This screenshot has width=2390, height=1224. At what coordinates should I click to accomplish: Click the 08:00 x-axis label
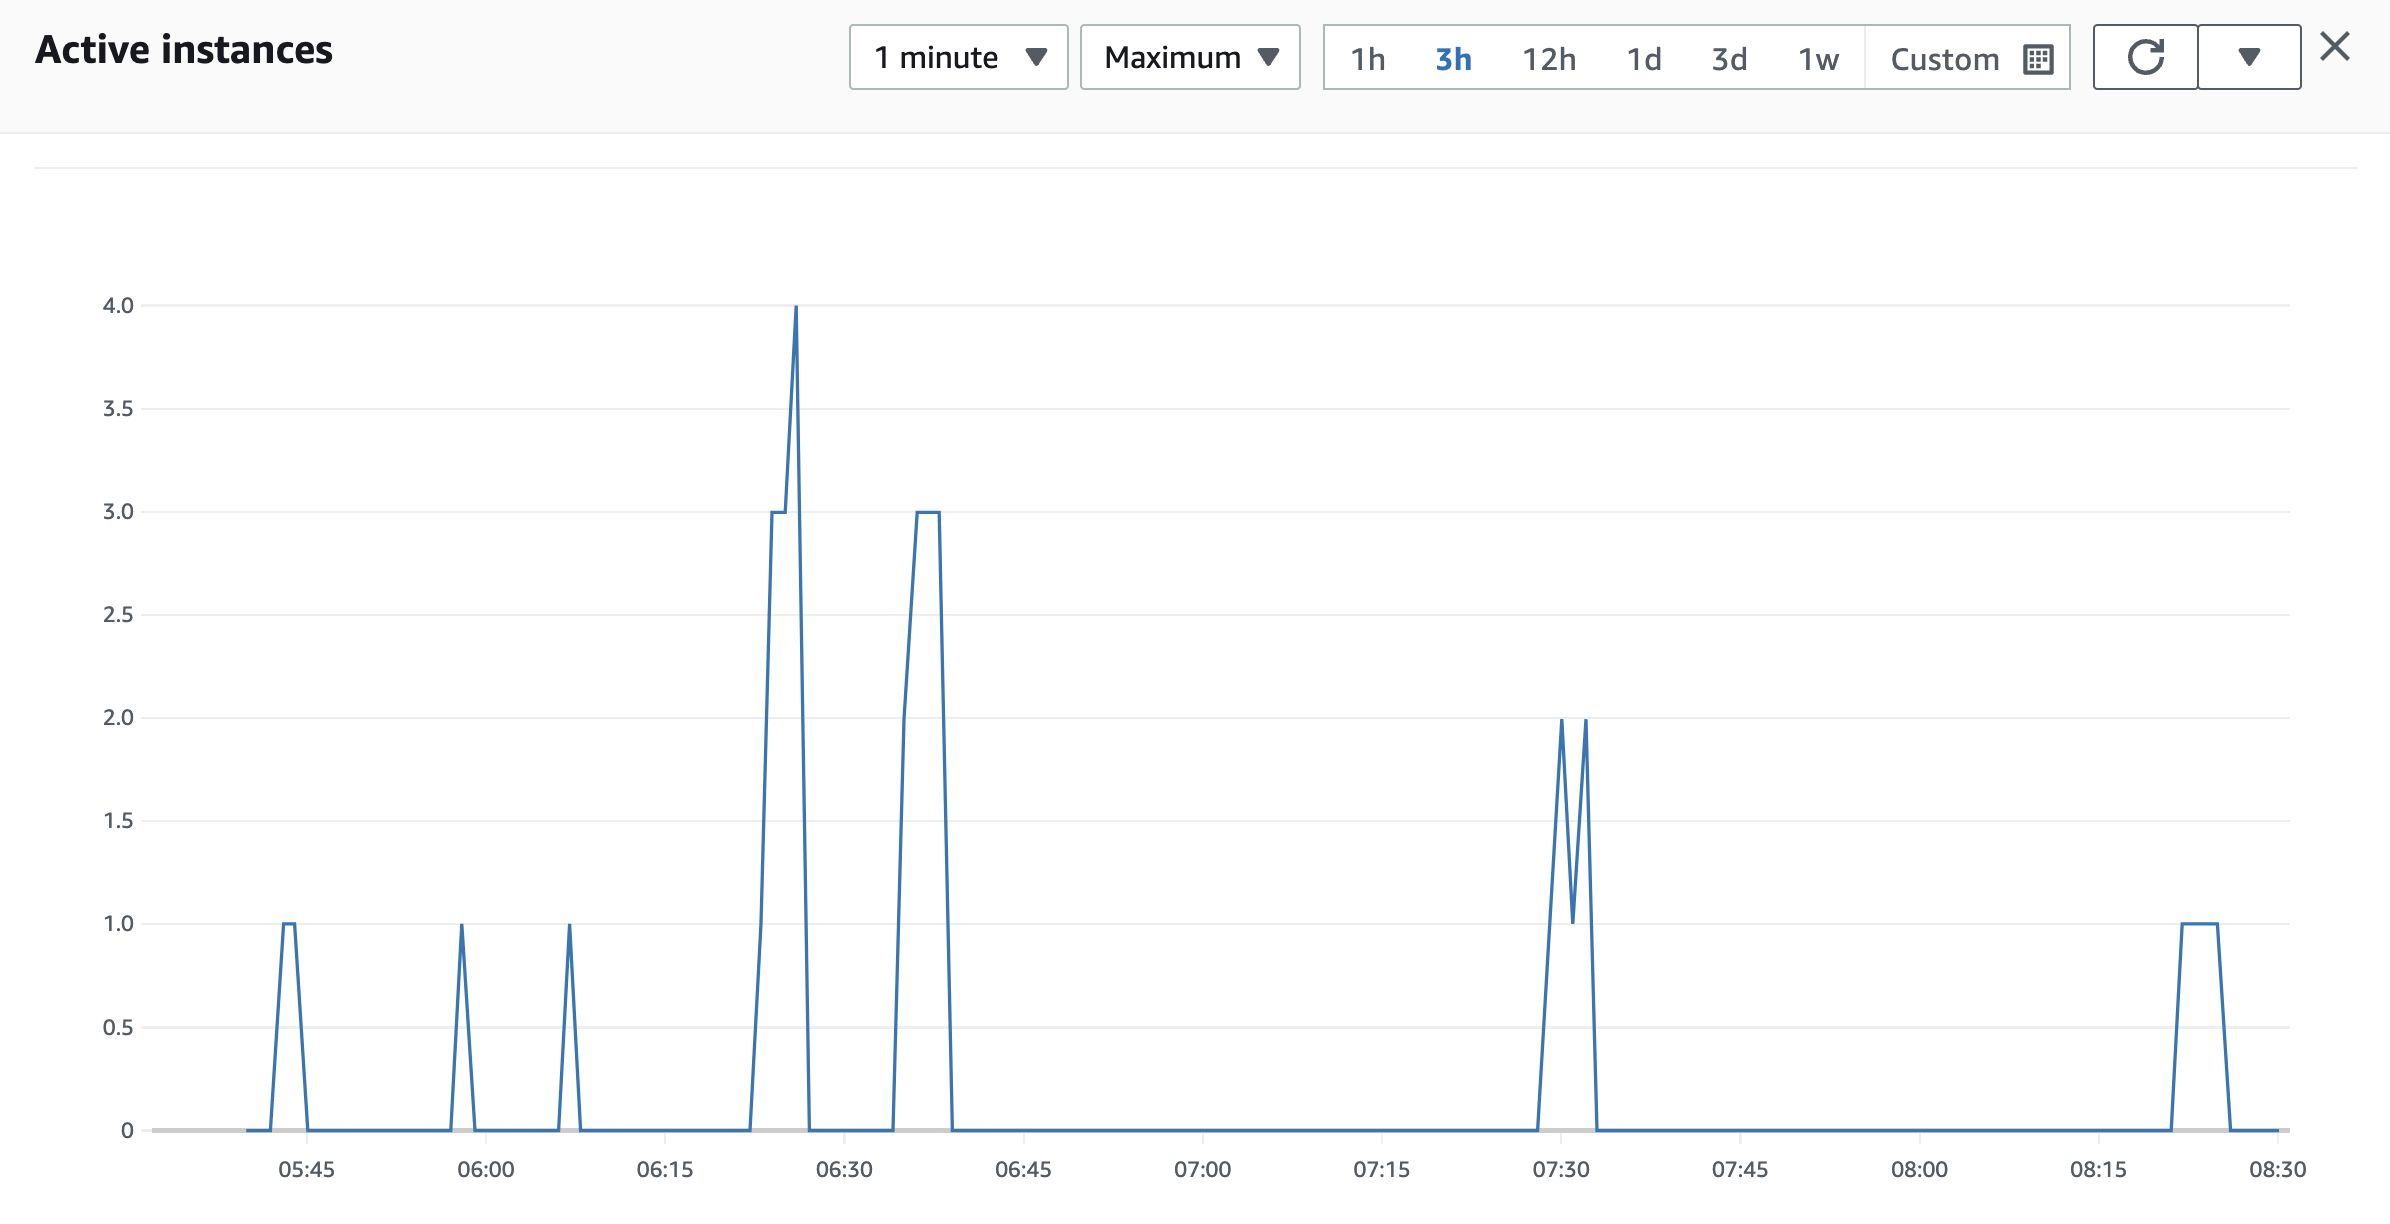coord(1919,1169)
